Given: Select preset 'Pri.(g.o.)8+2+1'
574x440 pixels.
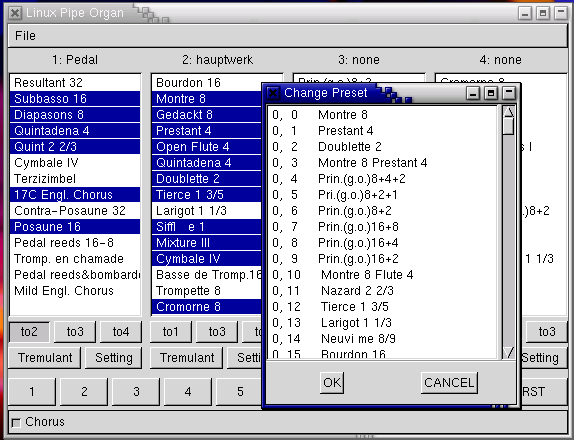Looking at the screenshot, I should (383, 195).
